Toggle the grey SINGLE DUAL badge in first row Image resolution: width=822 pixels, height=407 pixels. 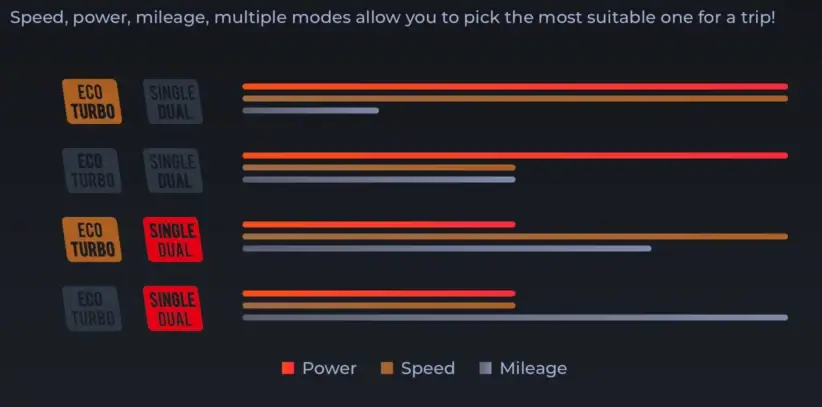pos(173,101)
